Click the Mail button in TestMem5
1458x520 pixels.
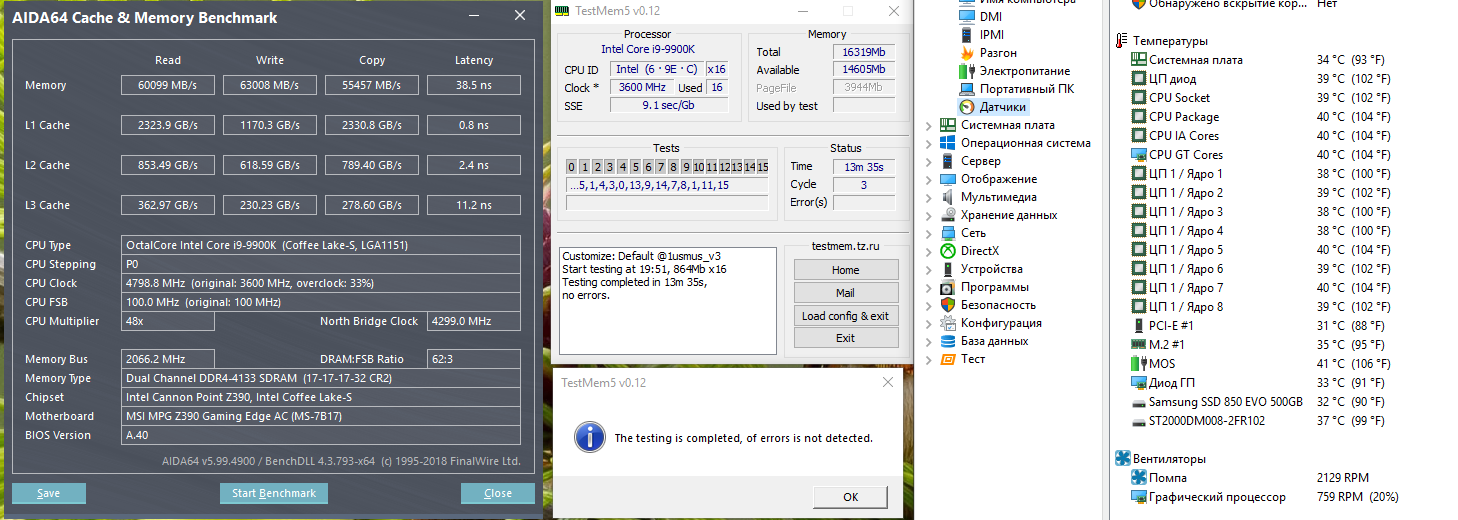tap(846, 293)
